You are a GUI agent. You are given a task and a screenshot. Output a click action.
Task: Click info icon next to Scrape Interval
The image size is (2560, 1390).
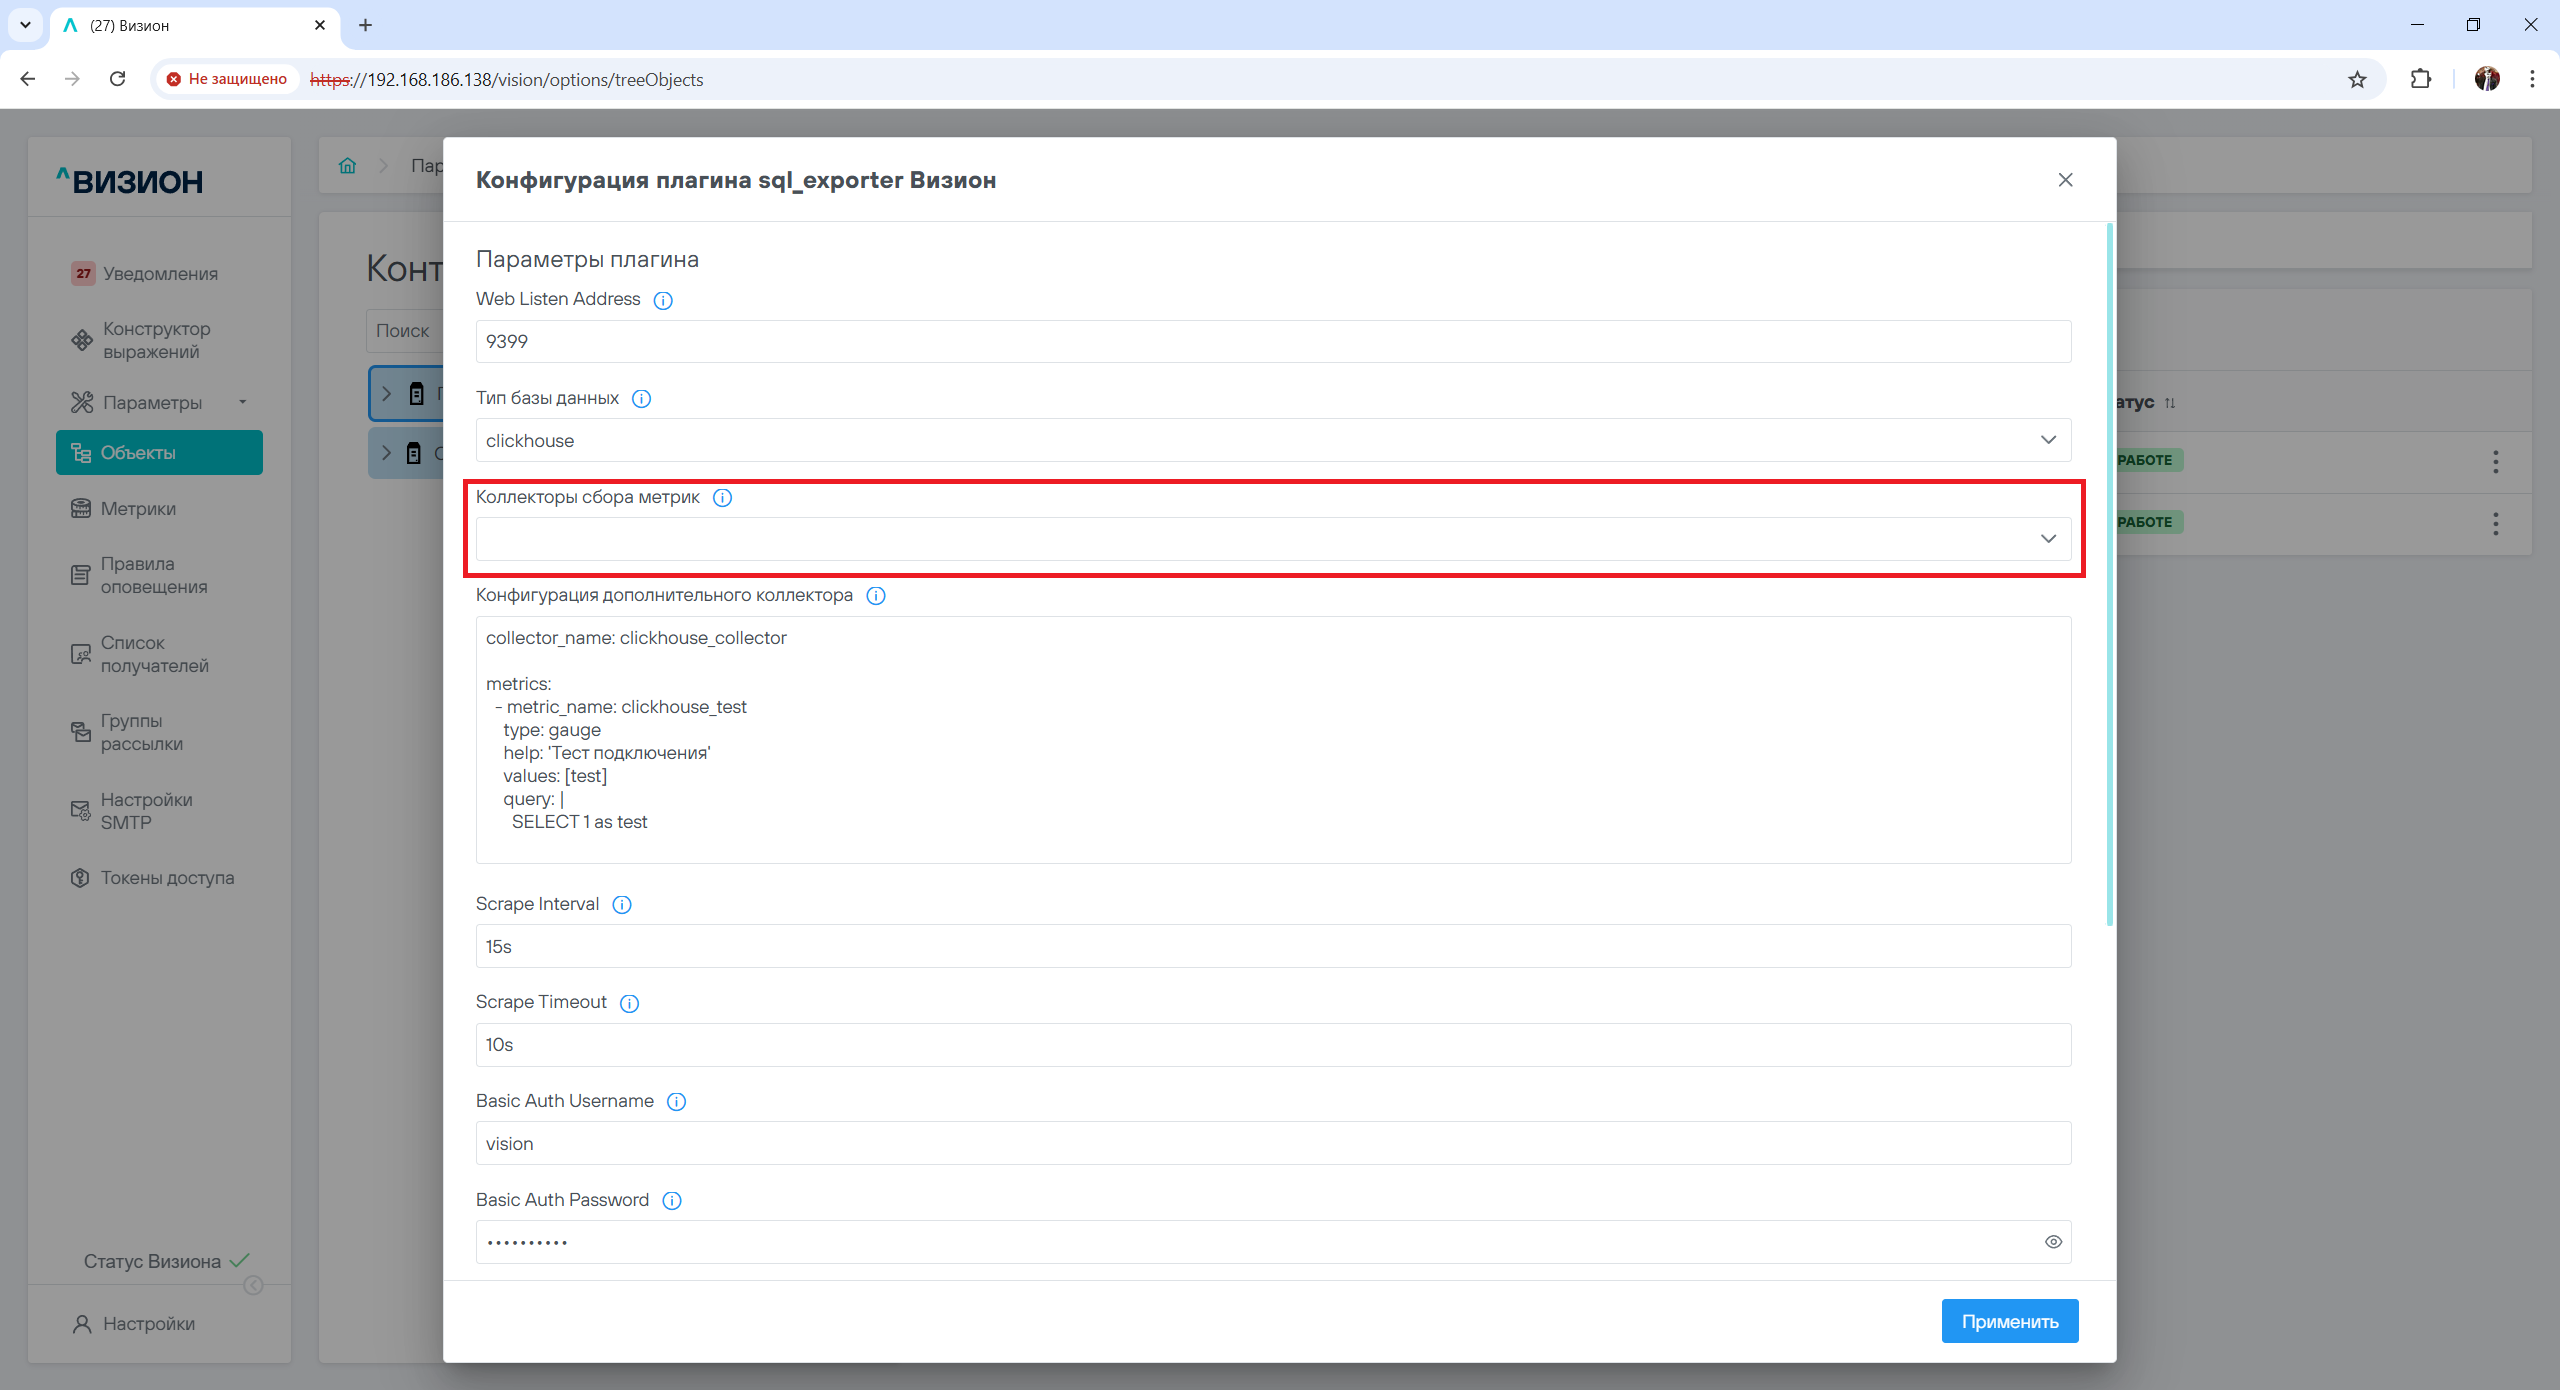click(622, 905)
